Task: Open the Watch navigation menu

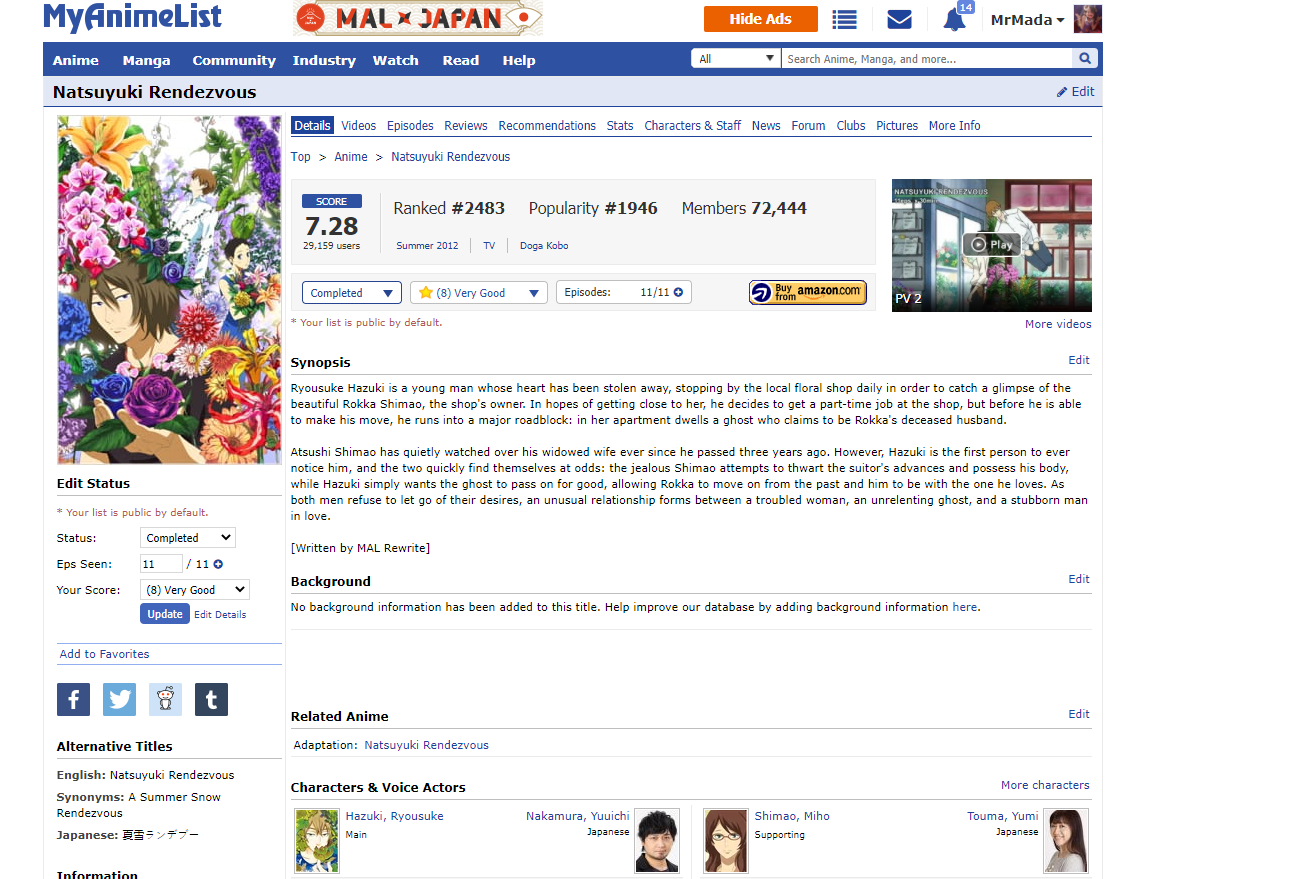Action: [396, 60]
